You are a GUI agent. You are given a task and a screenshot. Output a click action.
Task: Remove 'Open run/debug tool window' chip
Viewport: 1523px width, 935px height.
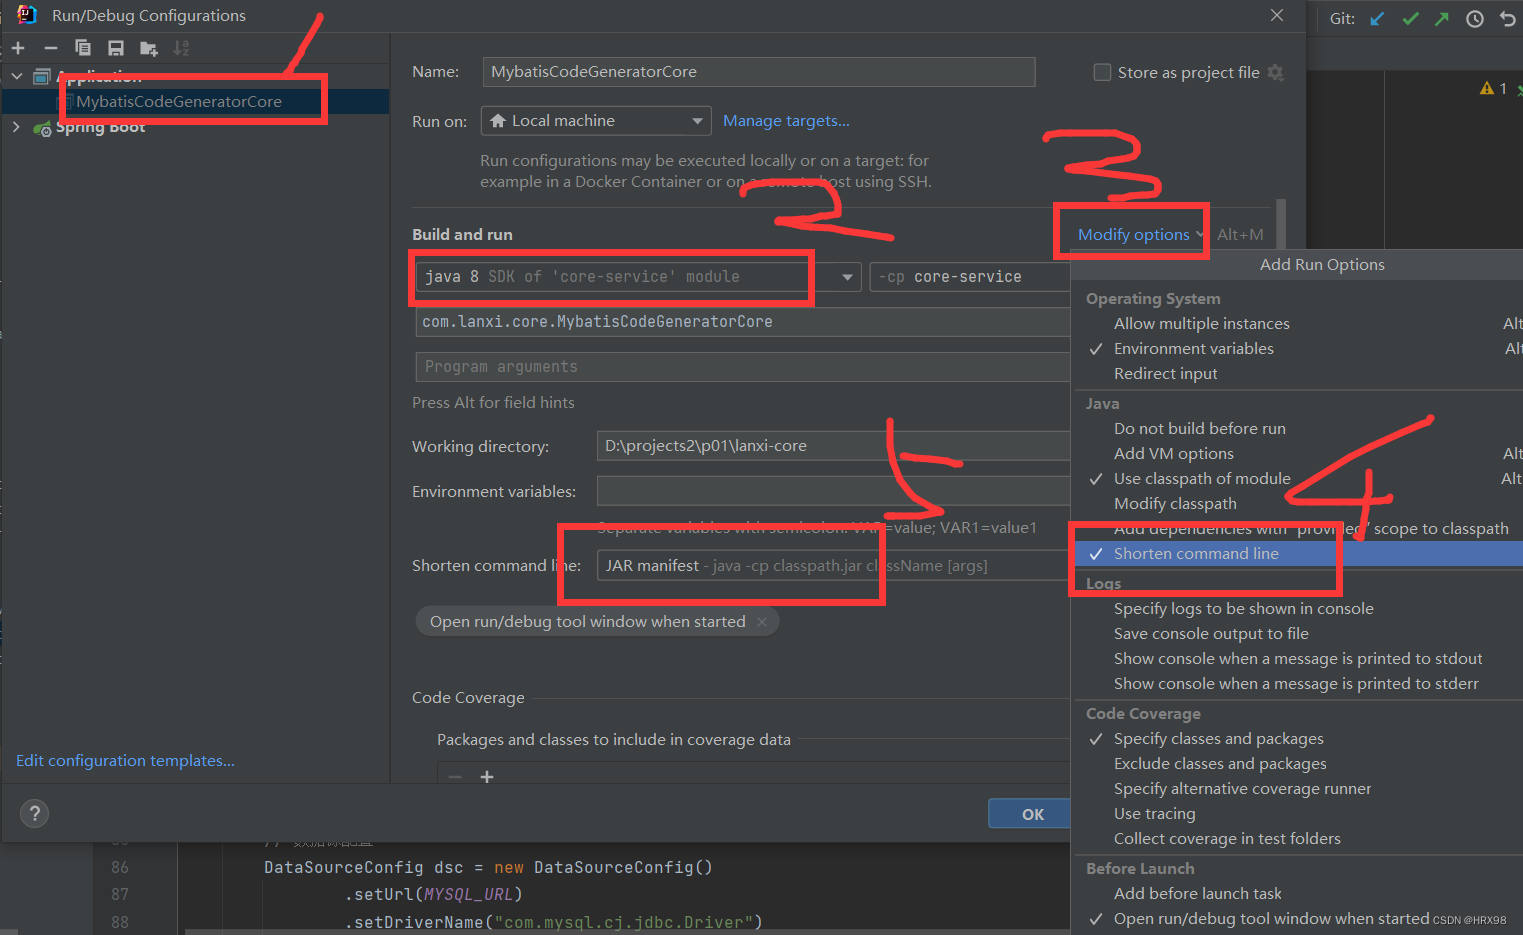[762, 622]
